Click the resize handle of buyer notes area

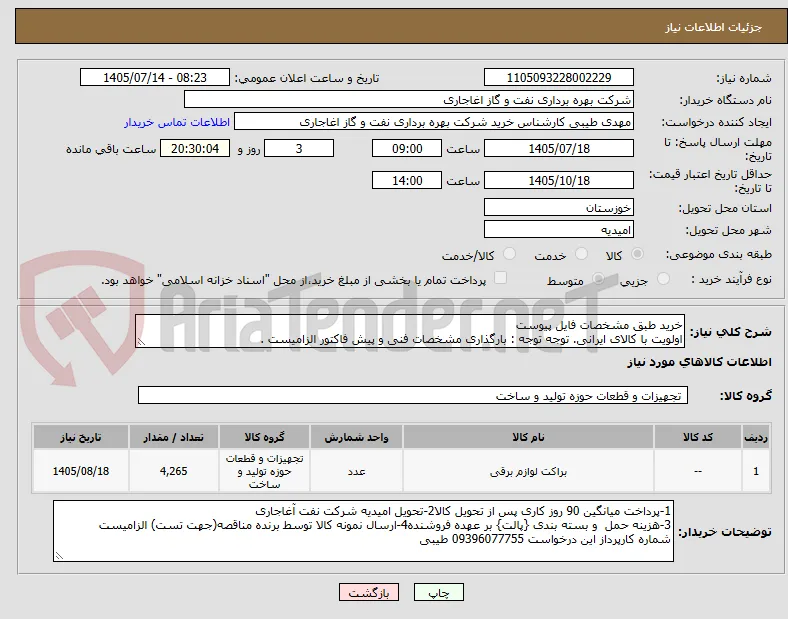pos(59,556)
